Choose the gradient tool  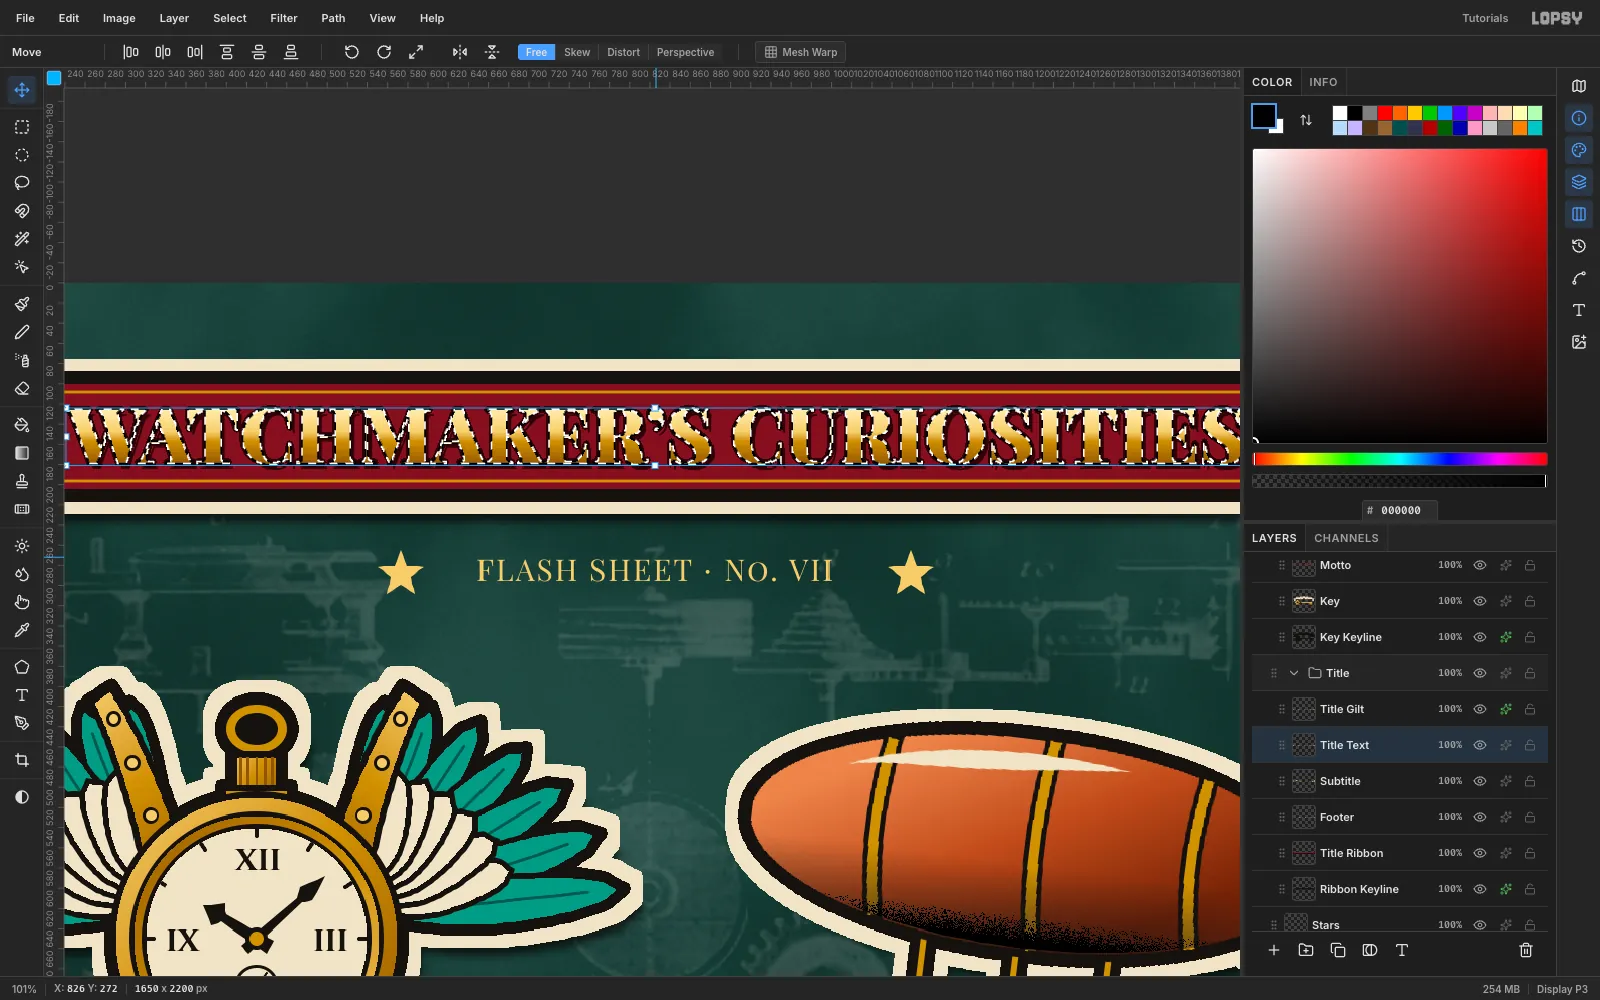pyautogui.click(x=22, y=453)
